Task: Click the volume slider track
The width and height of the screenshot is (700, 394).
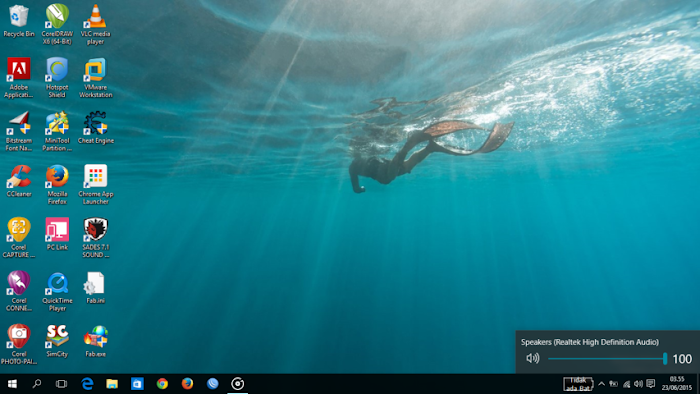Action: 607,358
